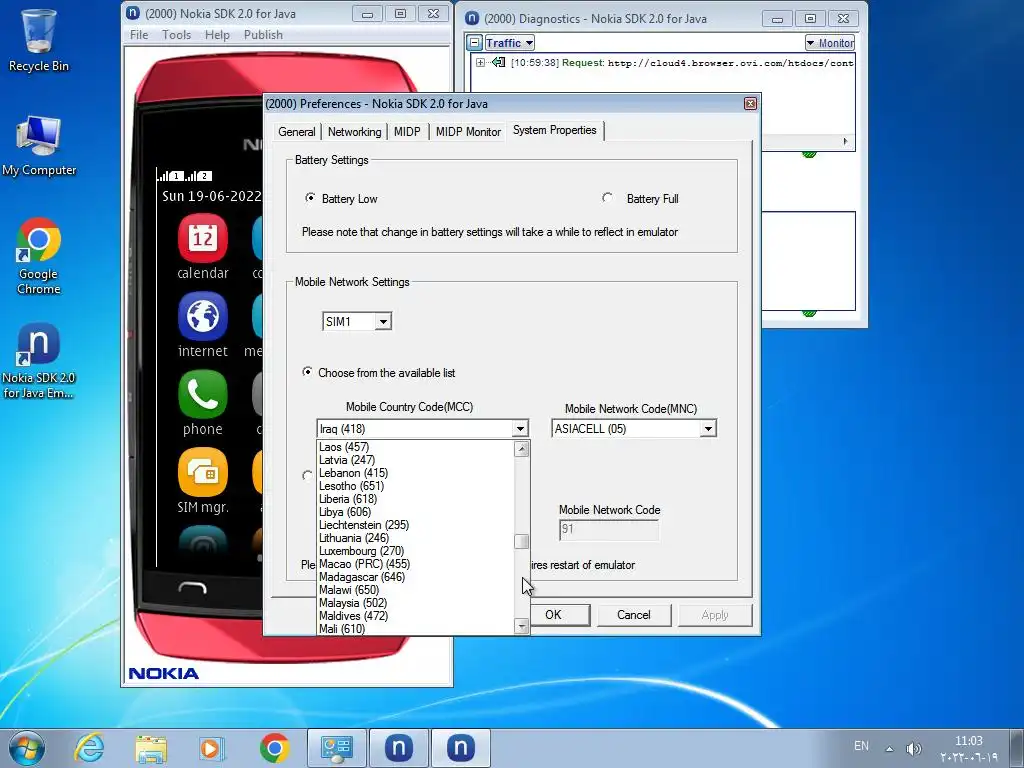
Task: Open the Traffic dropdown in Diagnostics
Action: (510, 43)
